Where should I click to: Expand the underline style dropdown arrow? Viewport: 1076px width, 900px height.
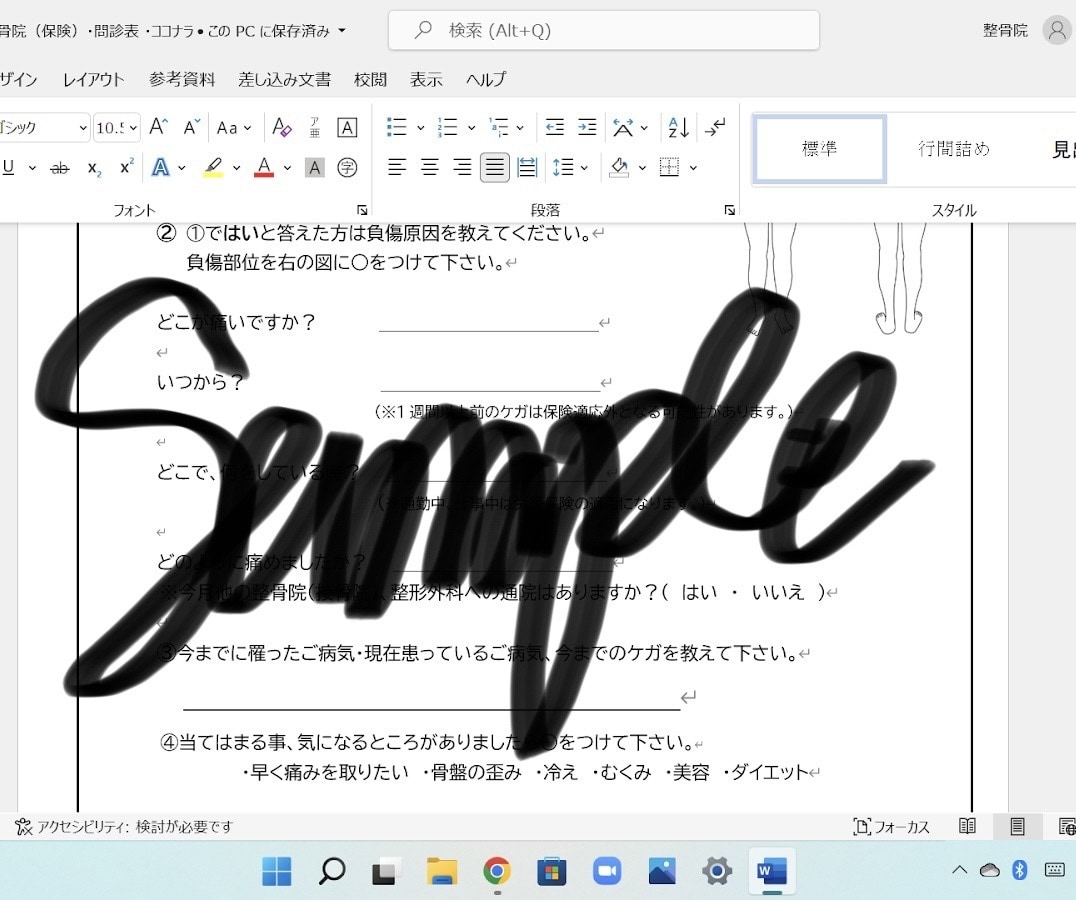[32, 168]
